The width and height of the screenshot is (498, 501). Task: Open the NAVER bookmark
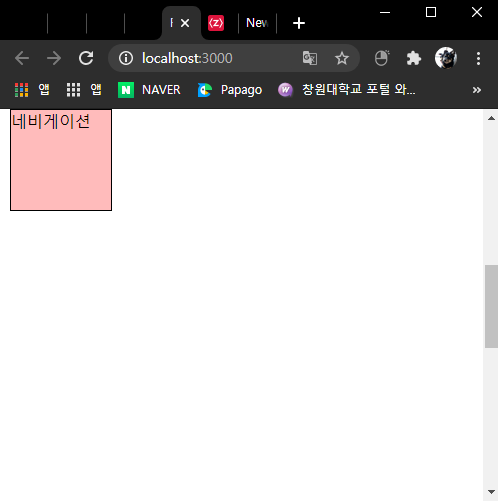click(149, 90)
